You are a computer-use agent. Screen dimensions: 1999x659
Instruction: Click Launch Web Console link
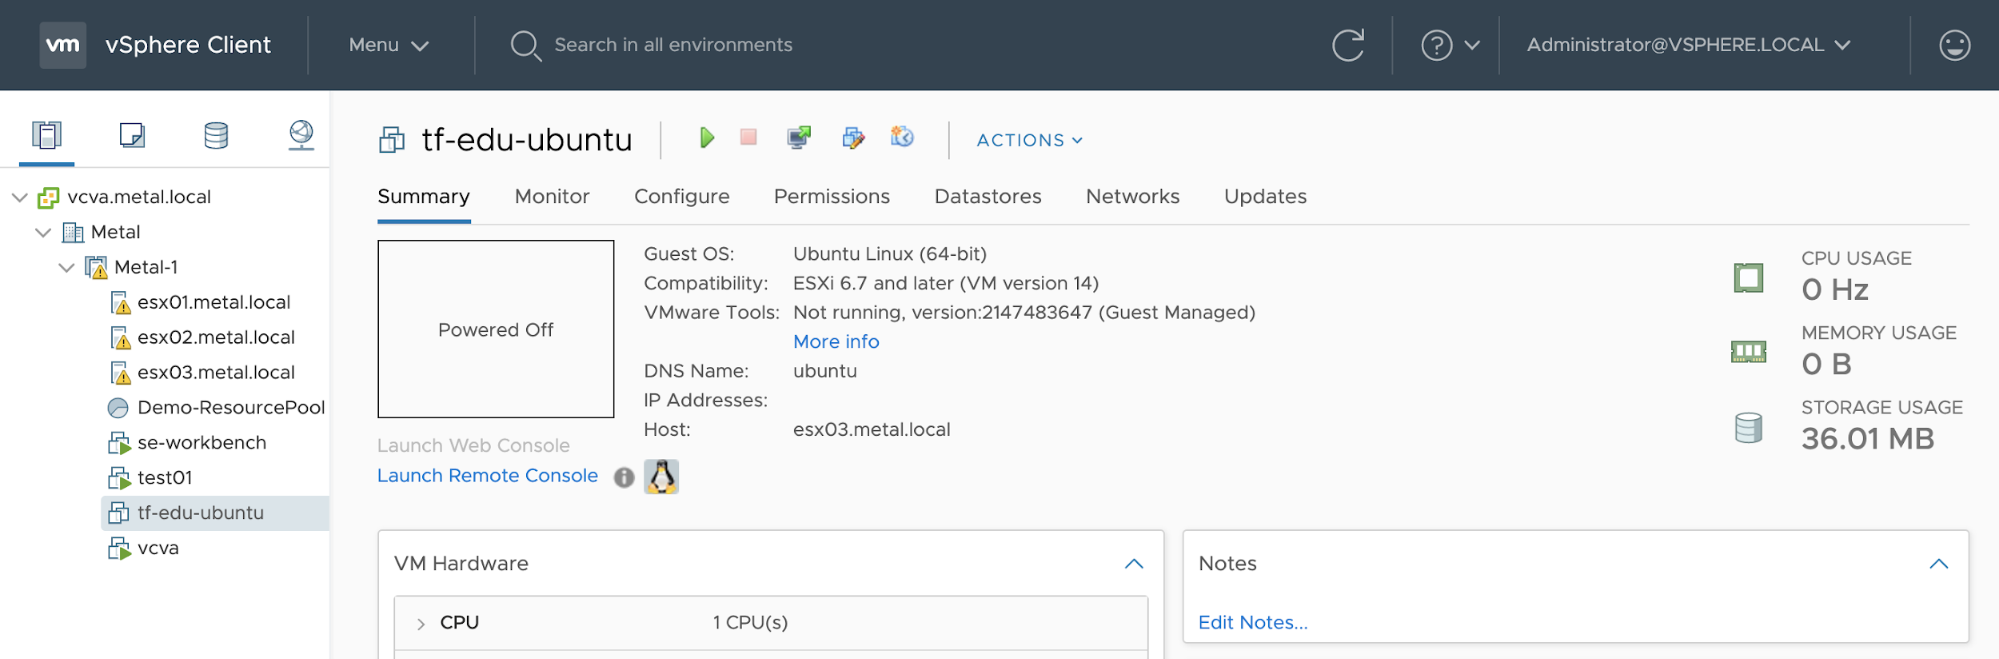point(474,446)
